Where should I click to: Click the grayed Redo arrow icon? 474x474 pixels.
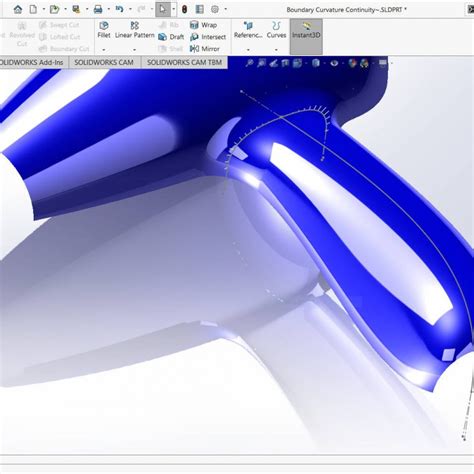tap(141, 9)
